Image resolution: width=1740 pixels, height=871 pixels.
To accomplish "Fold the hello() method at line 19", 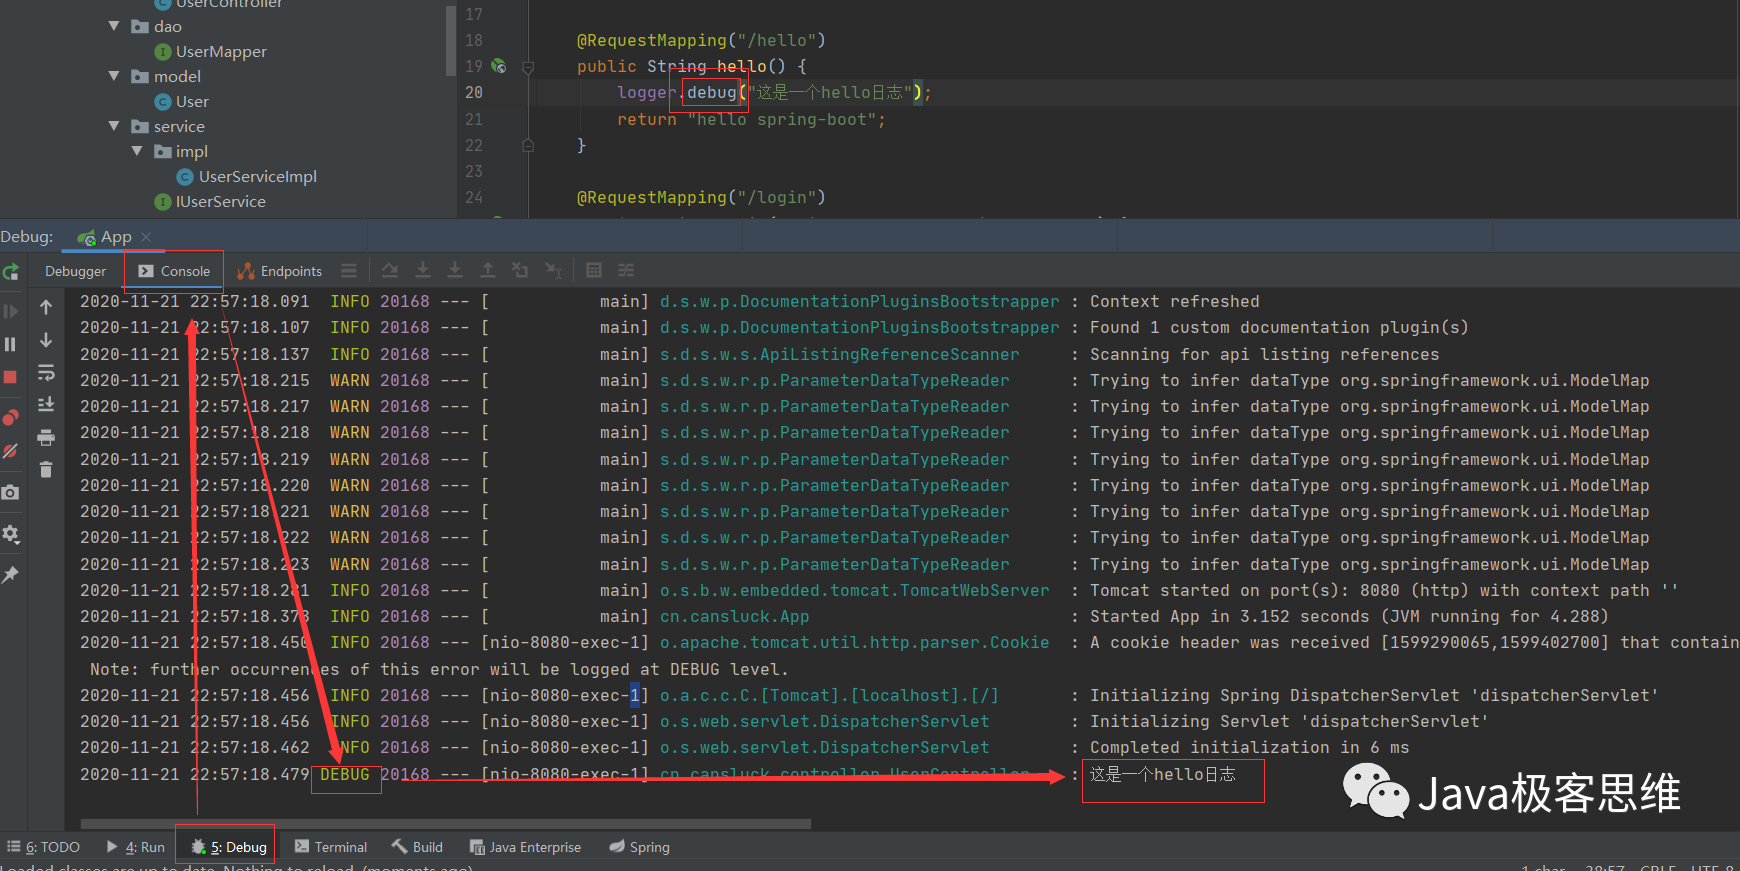I will [528, 67].
